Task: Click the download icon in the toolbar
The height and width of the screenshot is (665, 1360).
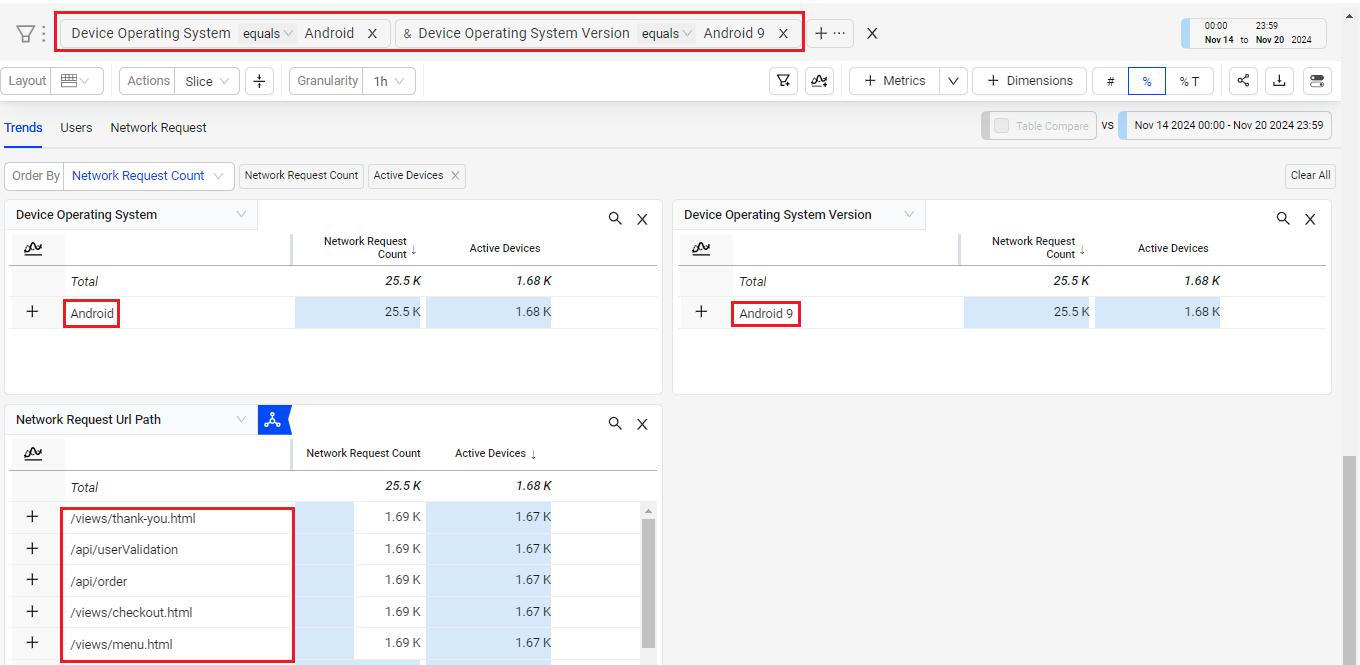Action: pos(1279,81)
